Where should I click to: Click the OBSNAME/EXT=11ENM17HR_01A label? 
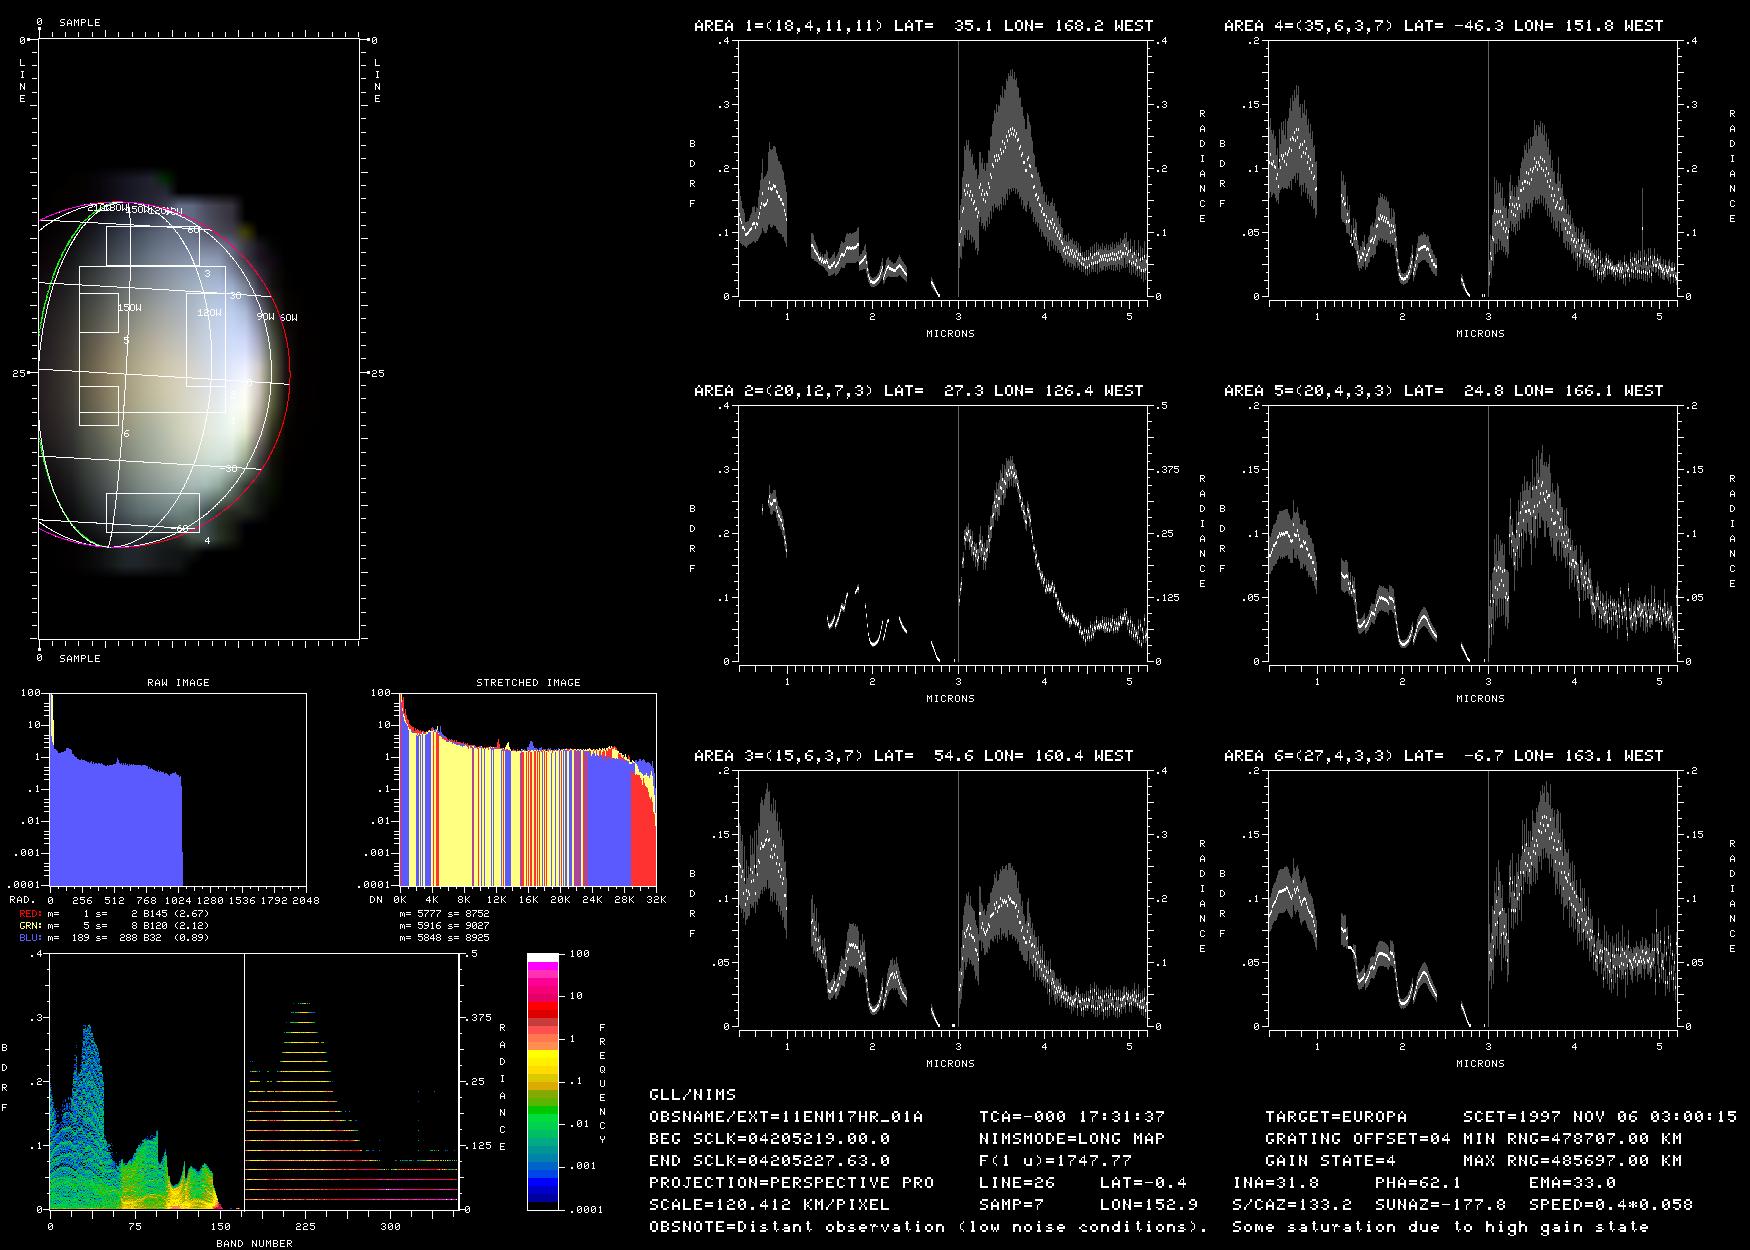click(785, 1117)
